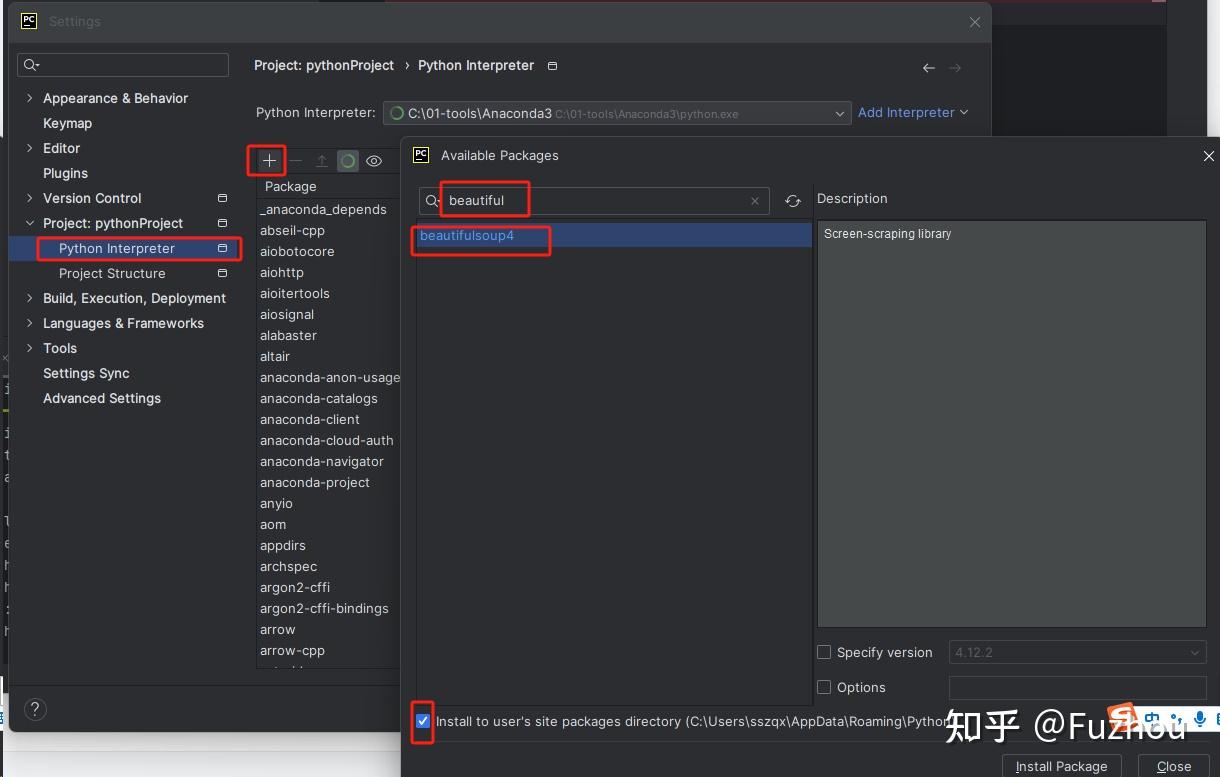1220x777 pixels.
Task: Uncheck install to user's site packages directory
Action: 422,721
